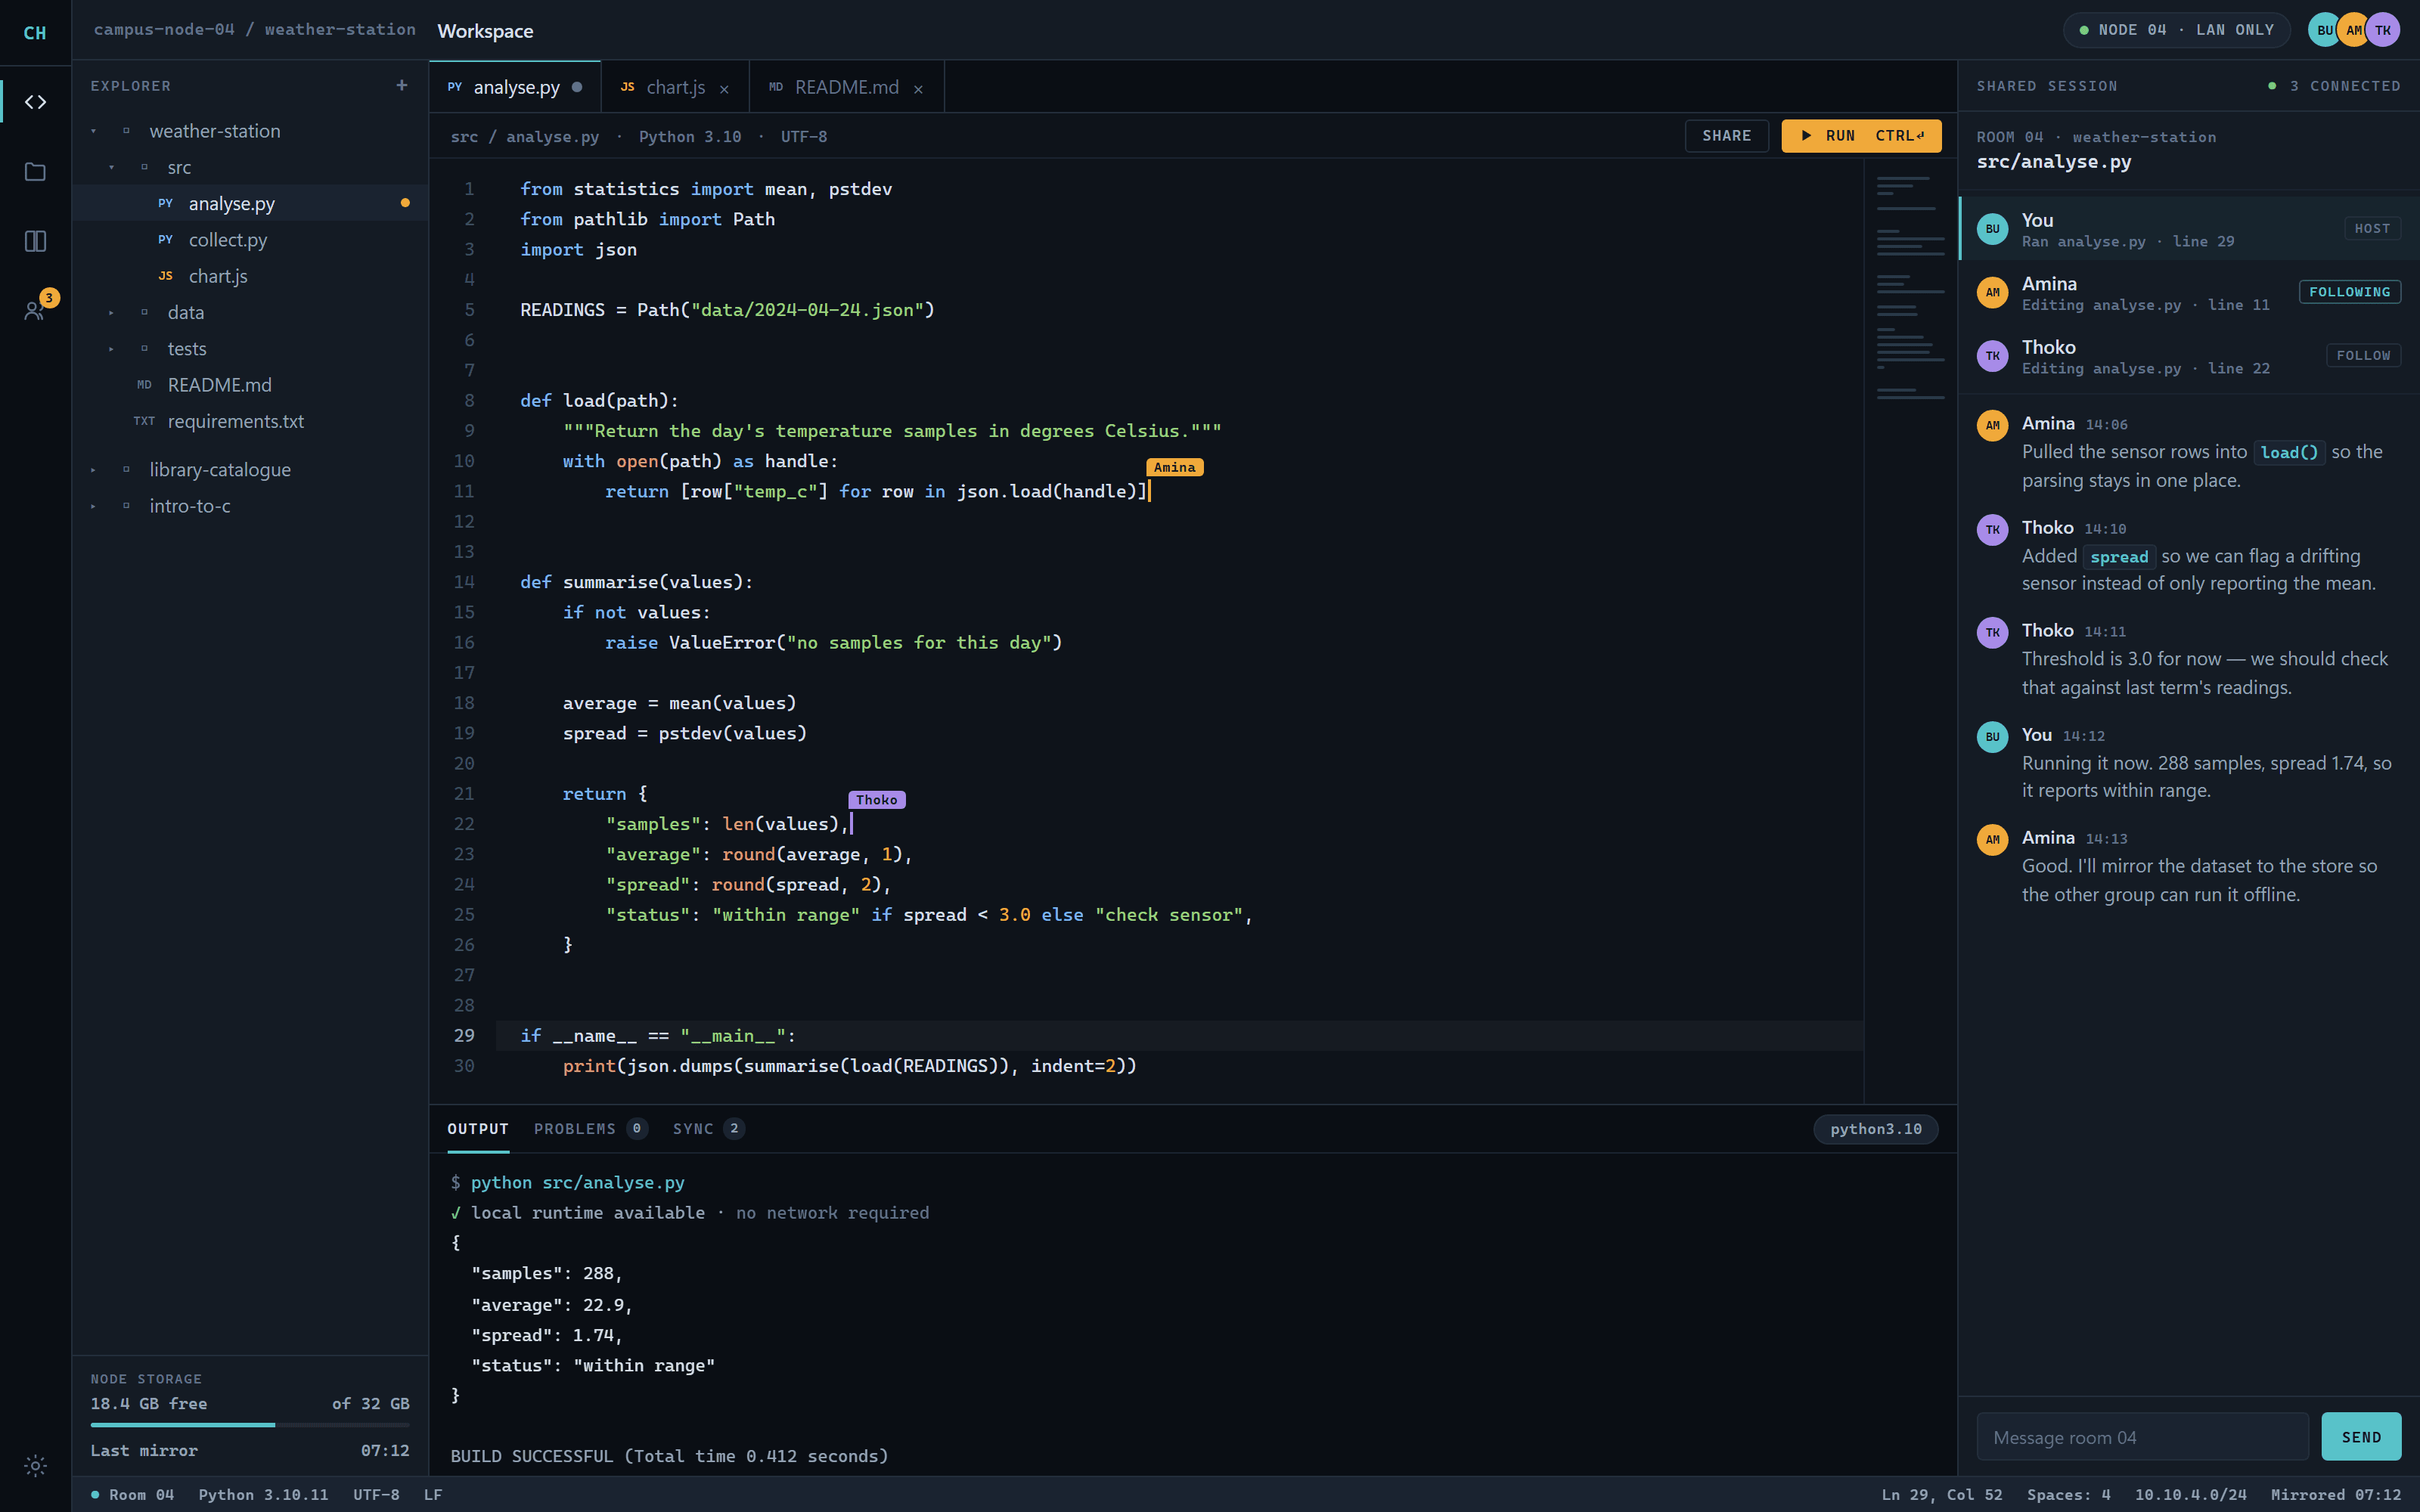Click UTF-8 in the status bar
This screenshot has width=2420, height=1512.
click(376, 1495)
